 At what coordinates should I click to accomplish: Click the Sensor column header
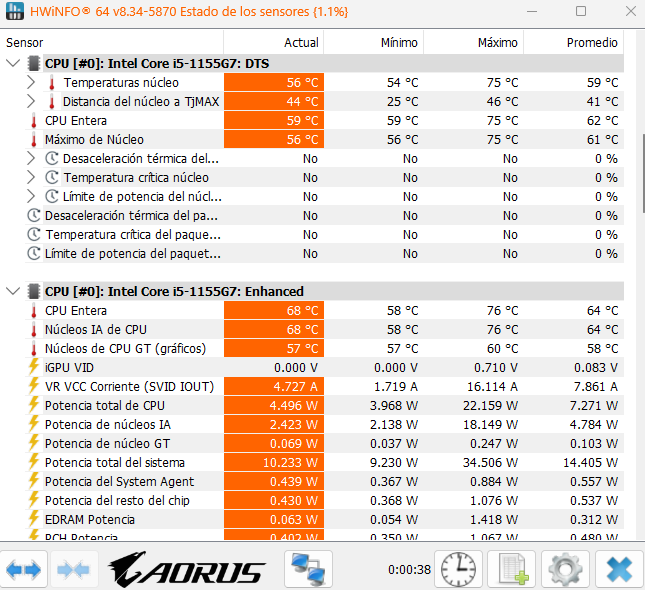pyautogui.click(x=111, y=42)
